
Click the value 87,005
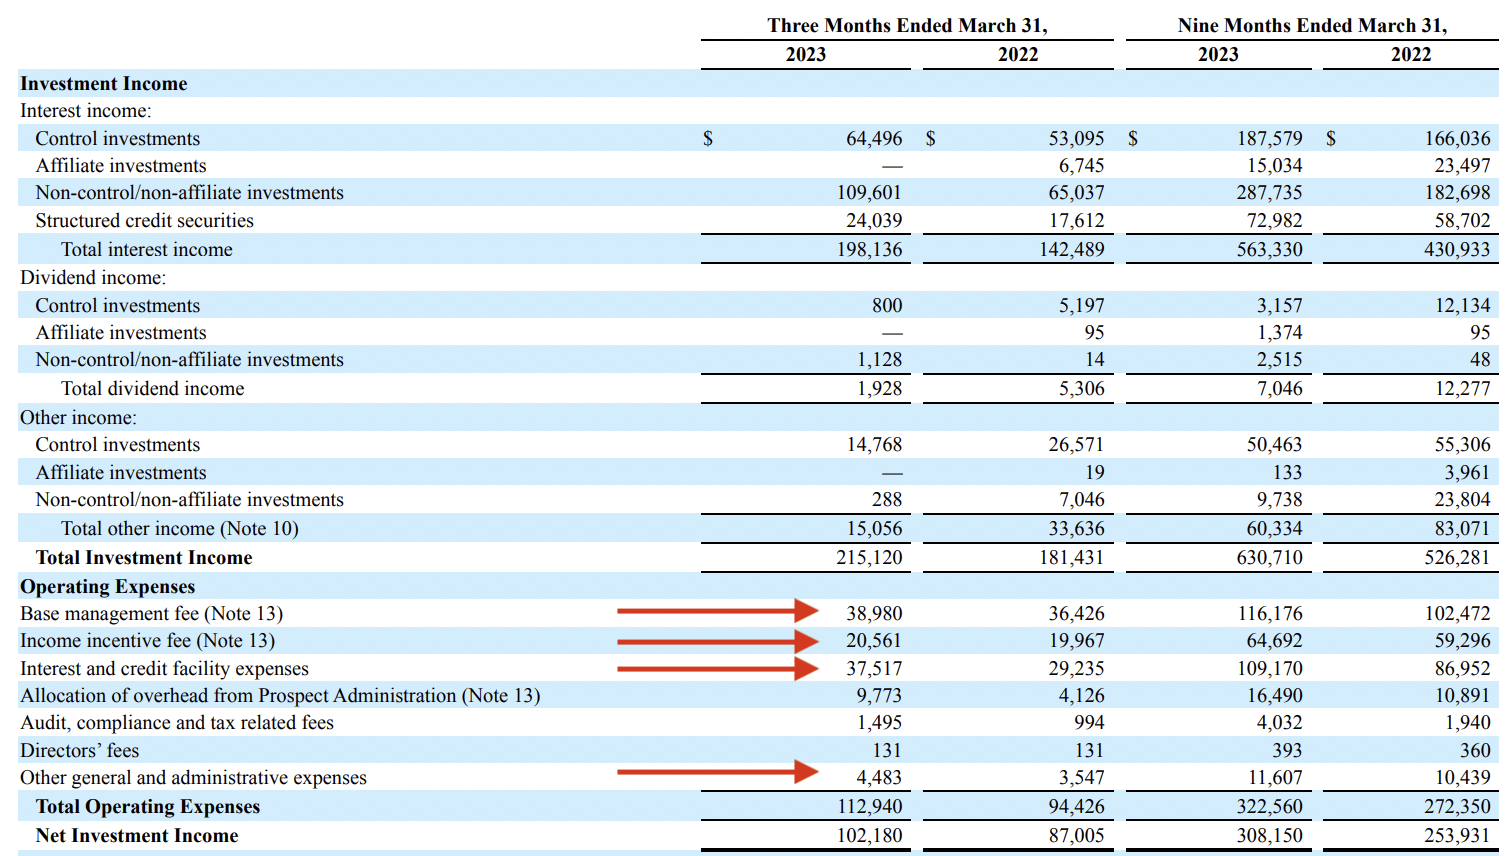coord(1077,836)
